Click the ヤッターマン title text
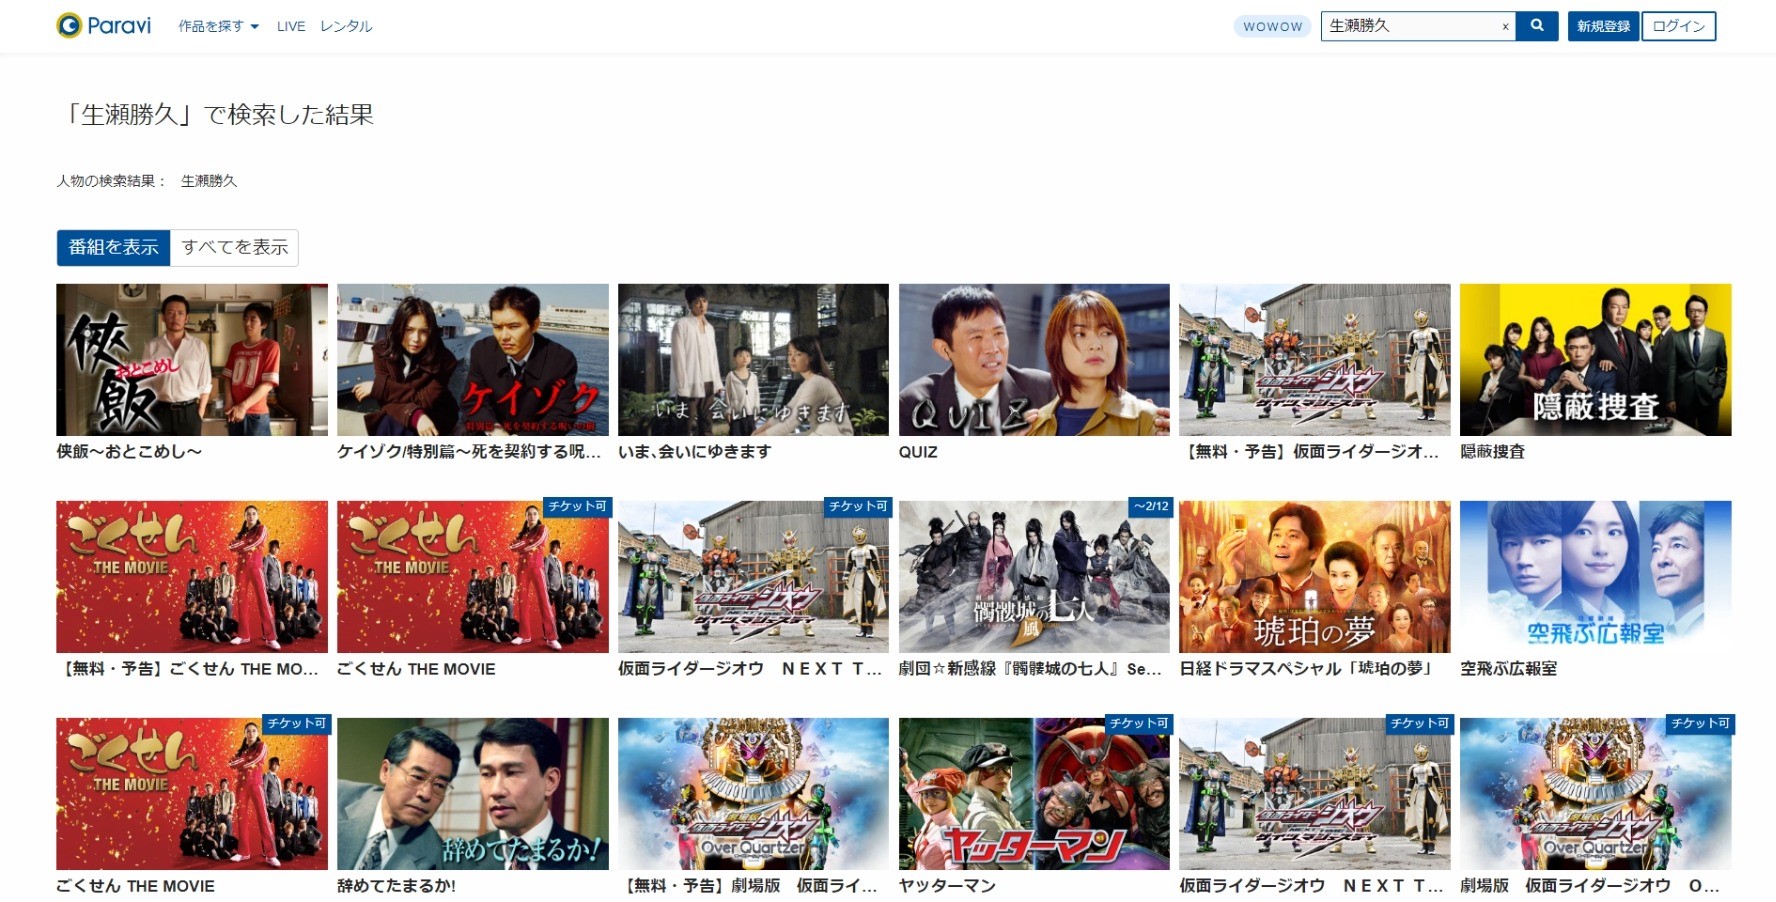The width and height of the screenshot is (1776, 902). pyautogui.click(x=947, y=885)
